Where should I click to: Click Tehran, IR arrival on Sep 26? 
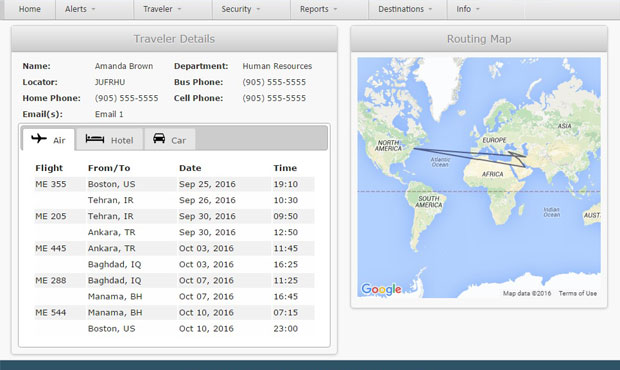click(x=111, y=200)
